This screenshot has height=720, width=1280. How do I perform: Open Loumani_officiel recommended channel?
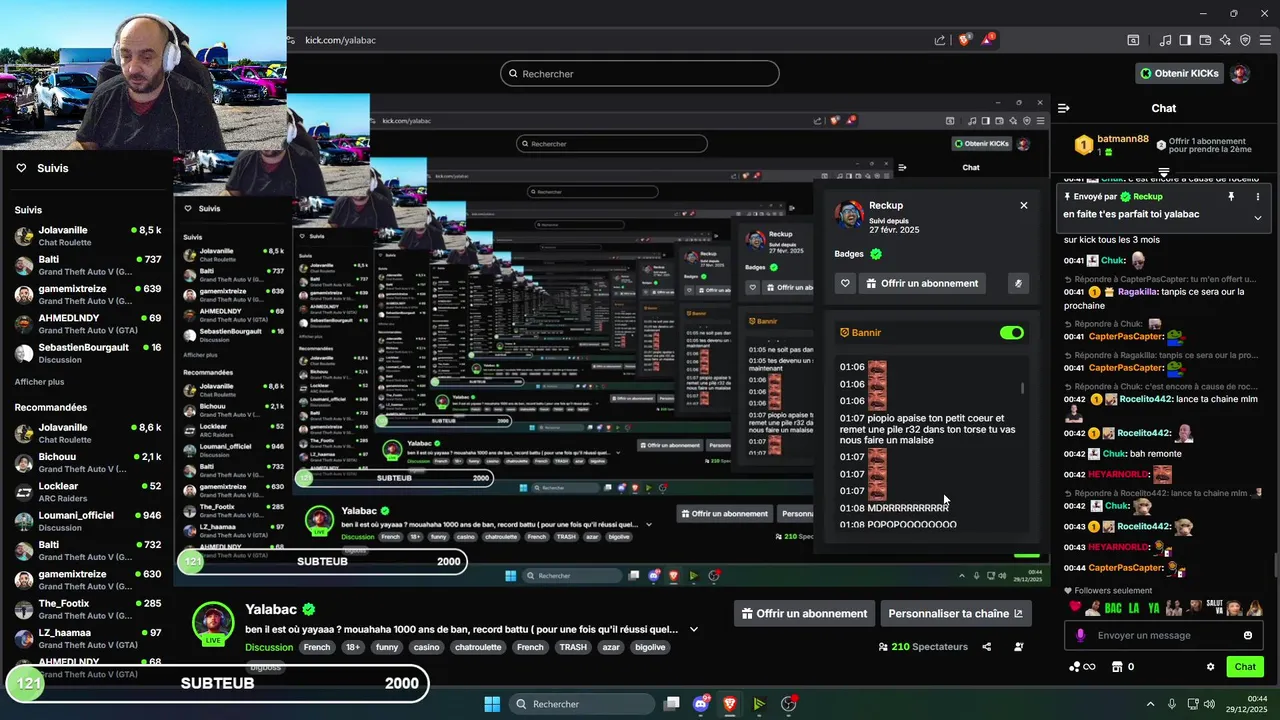[x=88, y=521]
